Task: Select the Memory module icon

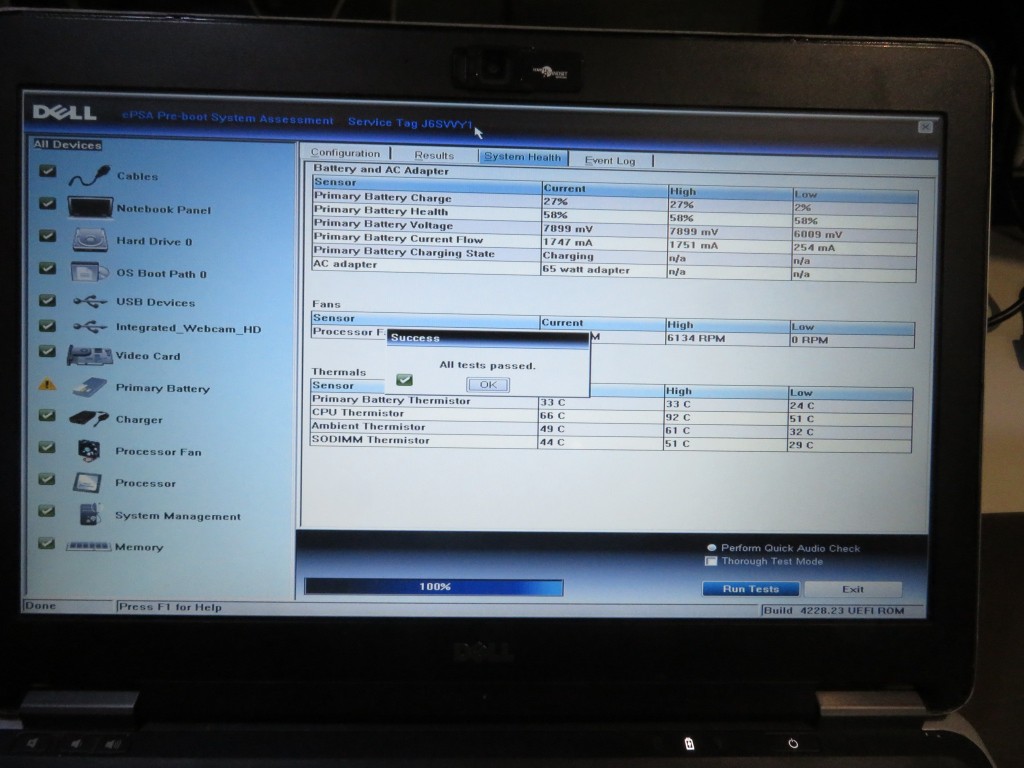Action: [88, 546]
